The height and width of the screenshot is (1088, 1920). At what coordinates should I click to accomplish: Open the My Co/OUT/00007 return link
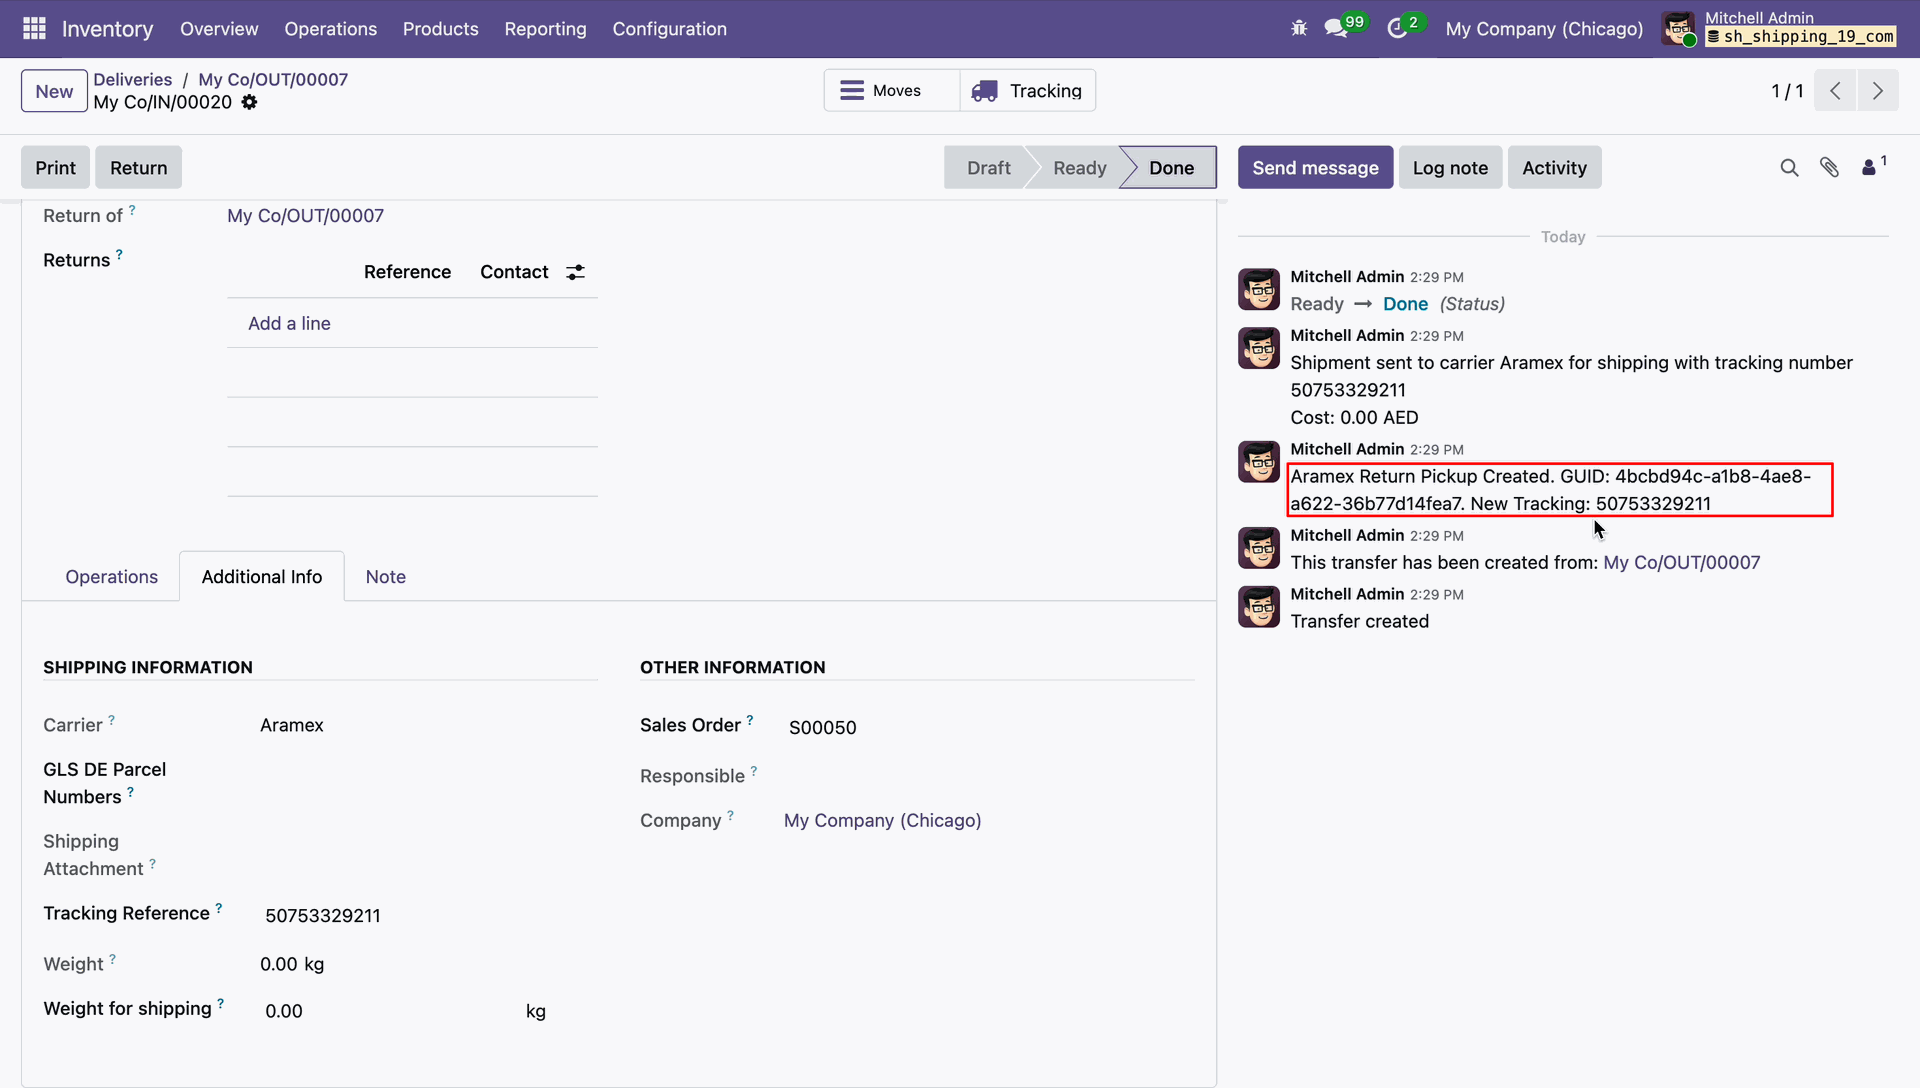tap(305, 216)
